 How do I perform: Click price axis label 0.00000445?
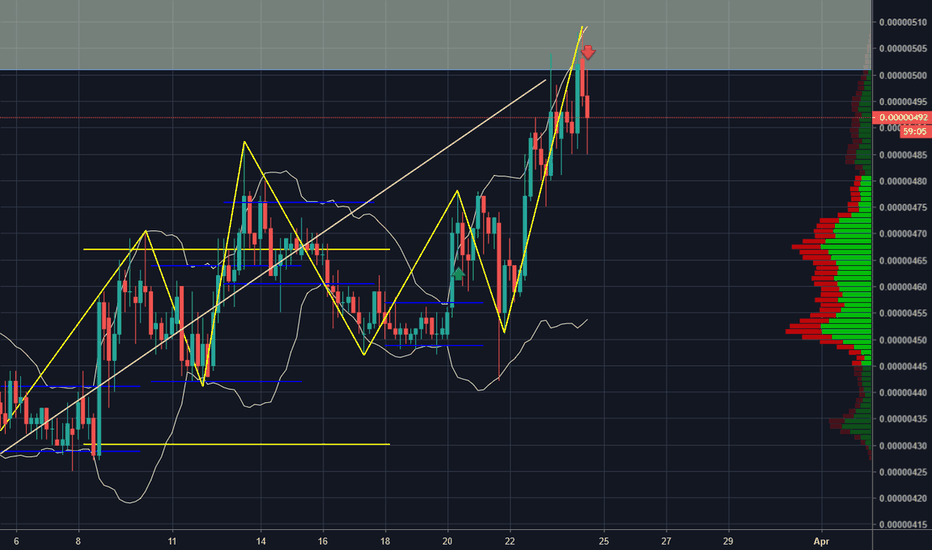[x=903, y=366]
